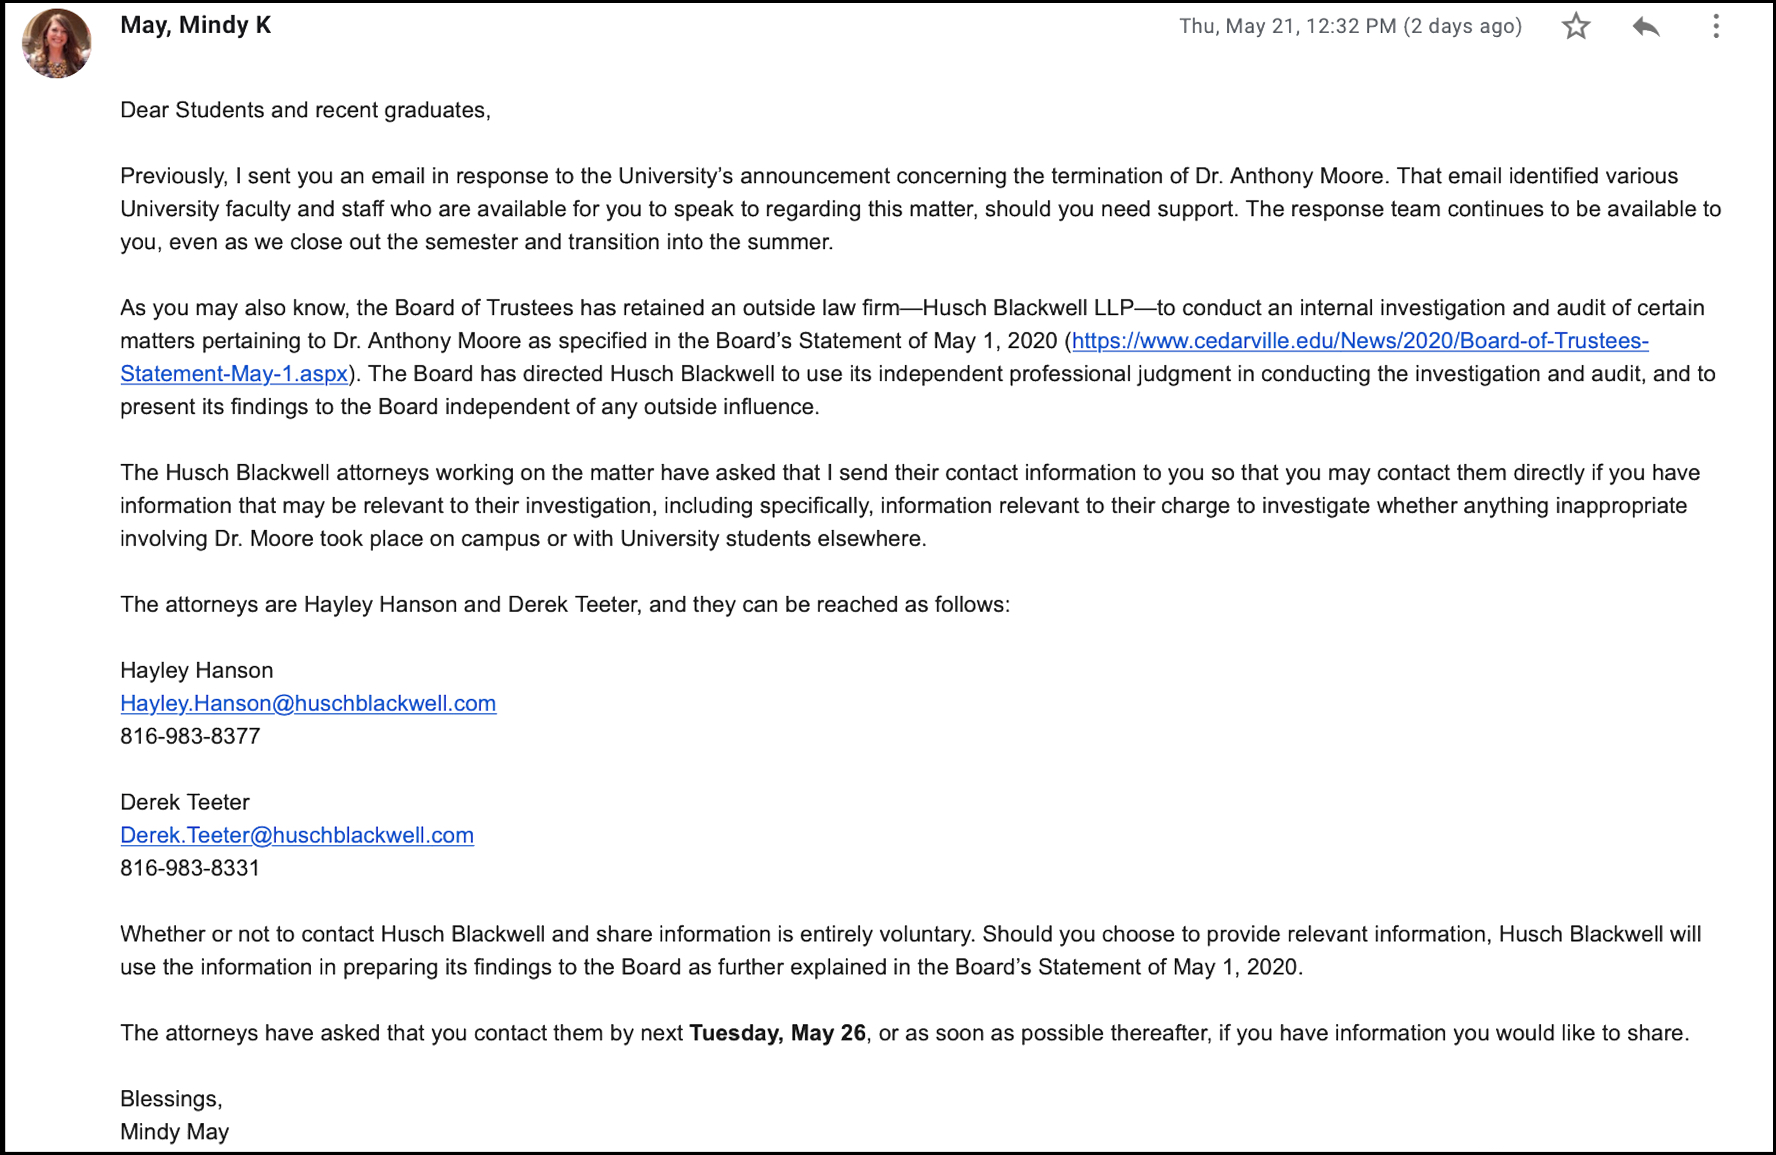Click the standalone Derek Teeter name above his email

tap(185, 803)
